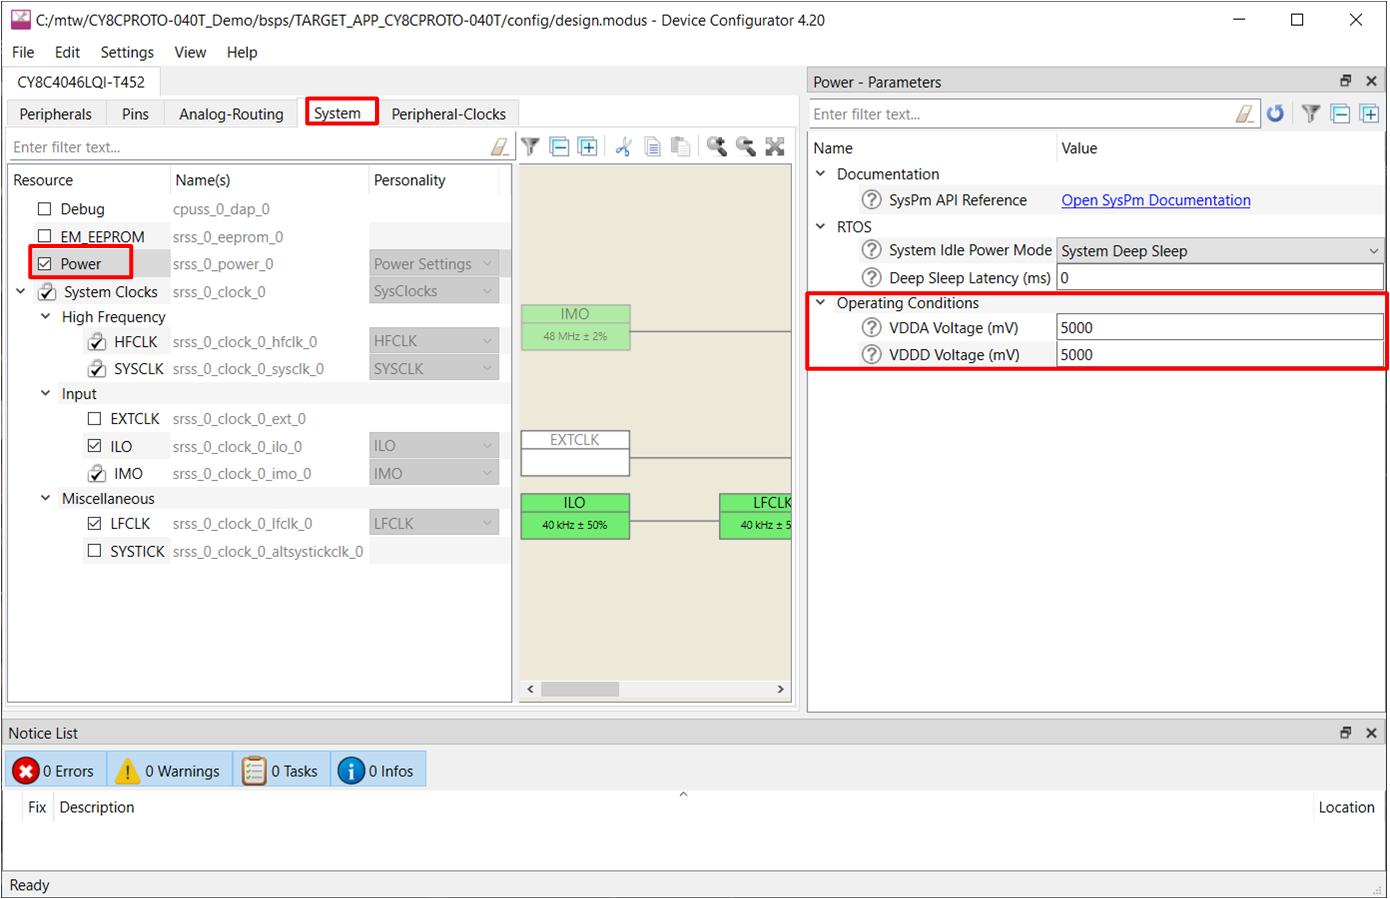The height and width of the screenshot is (899, 1390).
Task: Open the Edit menu
Action: point(67,52)
